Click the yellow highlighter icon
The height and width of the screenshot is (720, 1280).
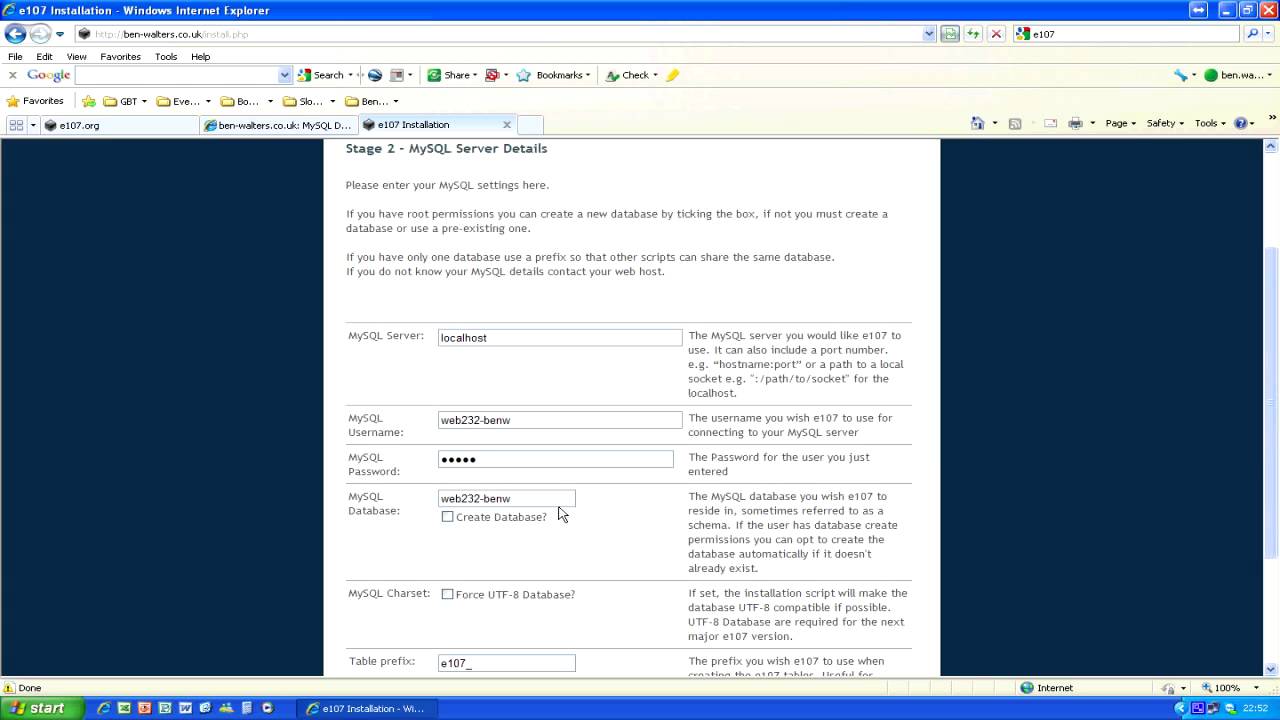pos(672,75)
